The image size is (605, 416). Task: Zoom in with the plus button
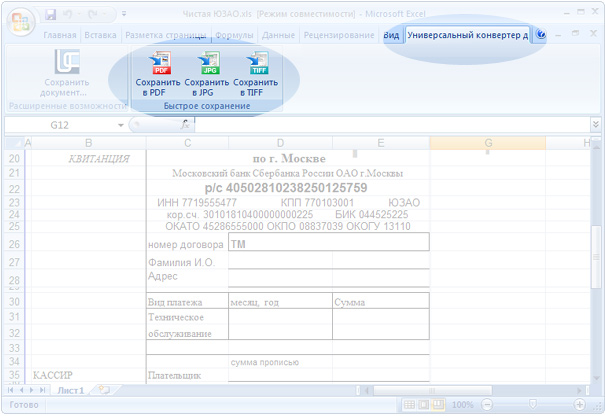[x=579, y=405]
